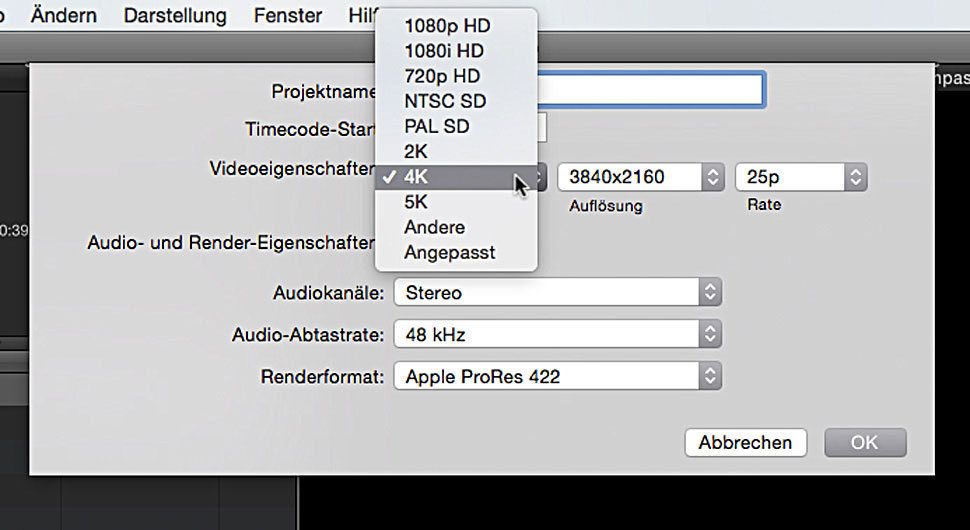Pick the Angepasst format option

[449, 253]
